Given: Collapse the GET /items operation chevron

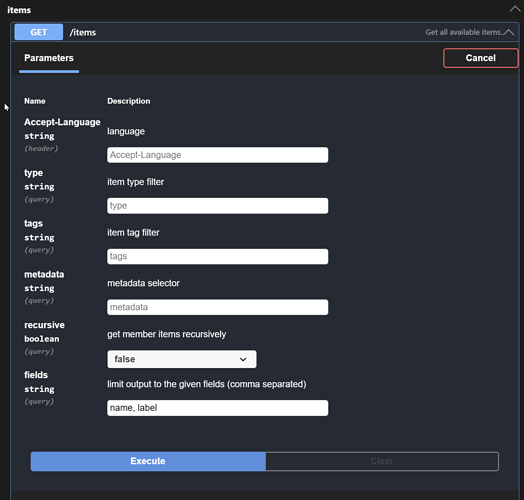Looking at the screenshot, I should pyautogui.click(x=508, y=32).
